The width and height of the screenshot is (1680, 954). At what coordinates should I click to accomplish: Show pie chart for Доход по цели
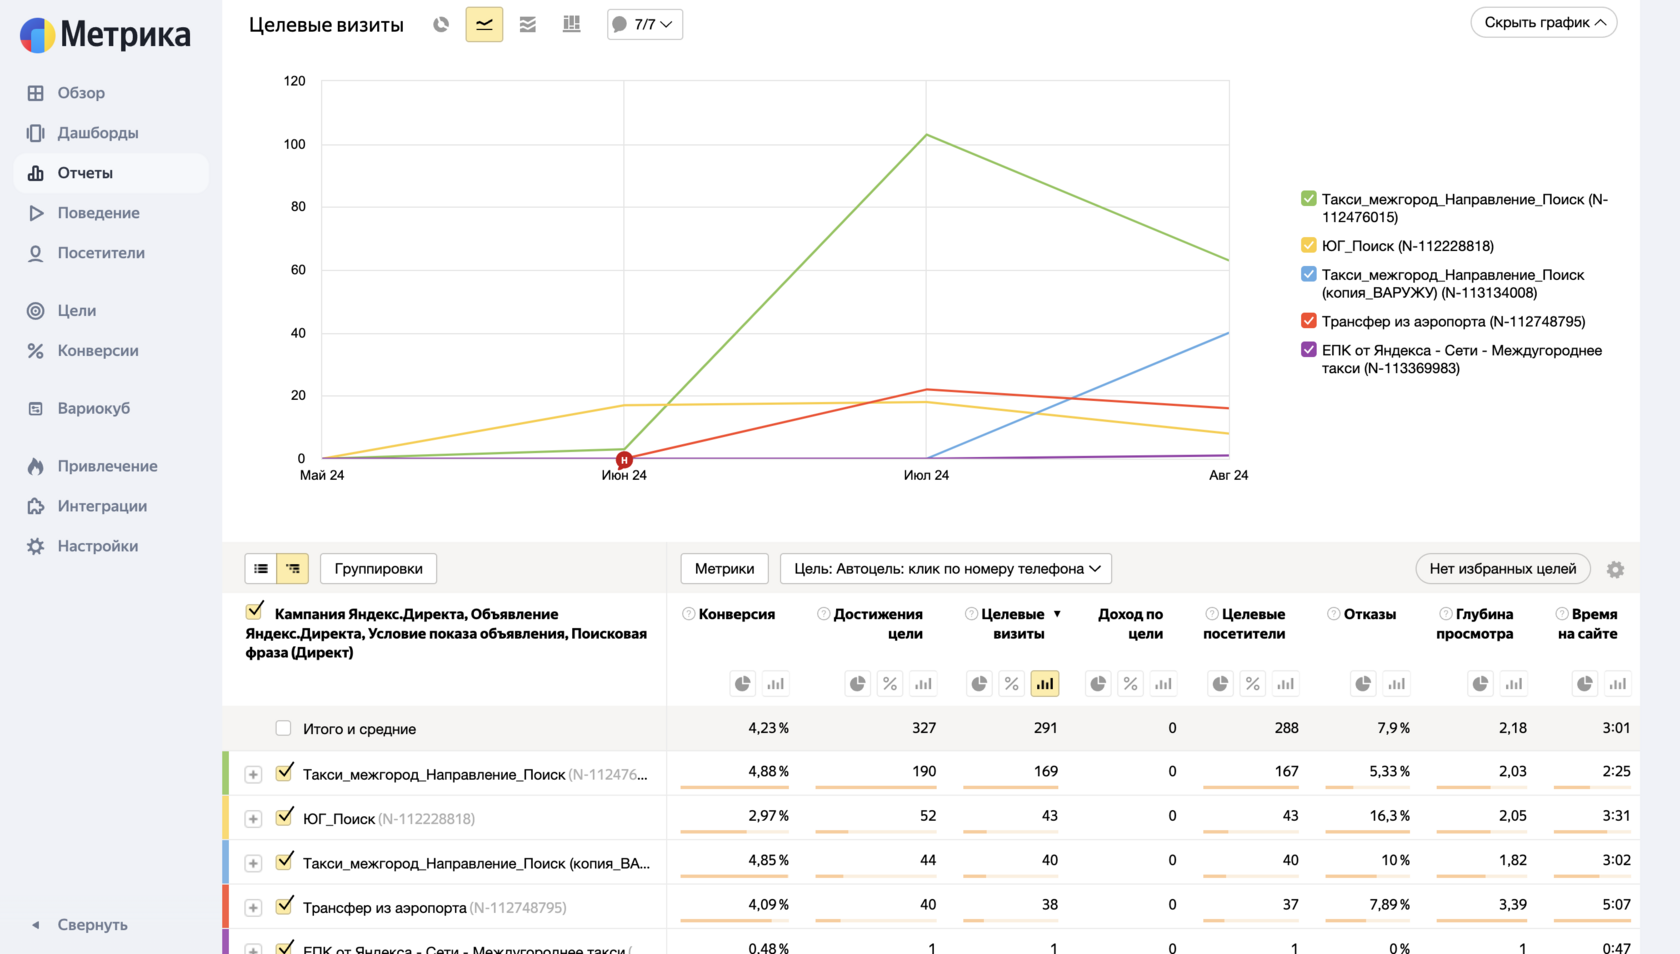1098,684
